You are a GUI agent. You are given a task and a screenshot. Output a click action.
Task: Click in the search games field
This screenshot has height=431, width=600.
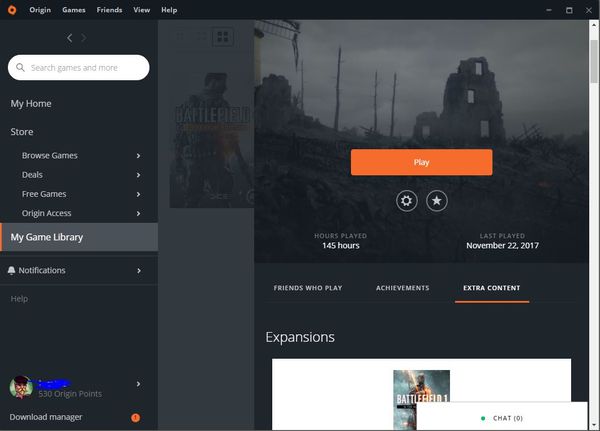78,68
